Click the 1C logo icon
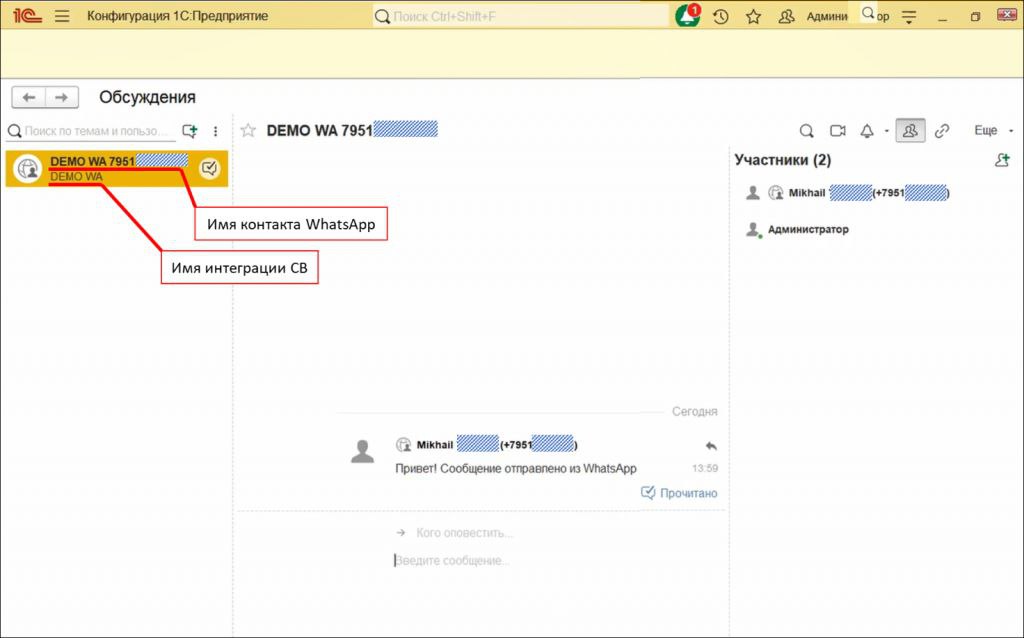This screenshot has width=1024, height=638. [27, 16]
